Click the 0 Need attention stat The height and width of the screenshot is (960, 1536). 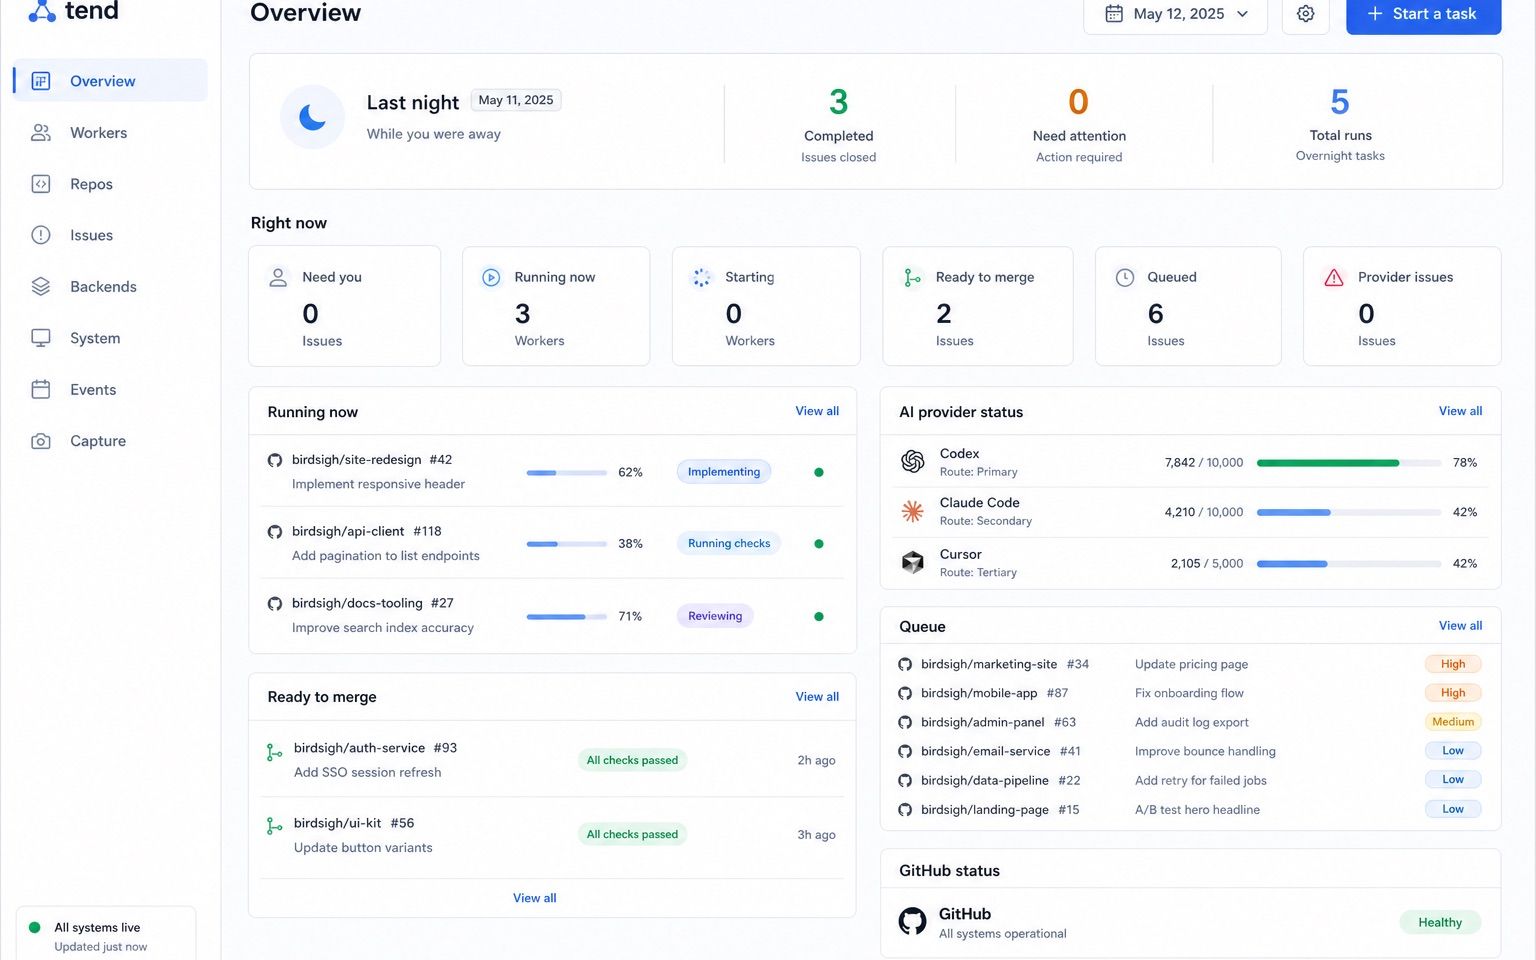(x=1079, y=124)
